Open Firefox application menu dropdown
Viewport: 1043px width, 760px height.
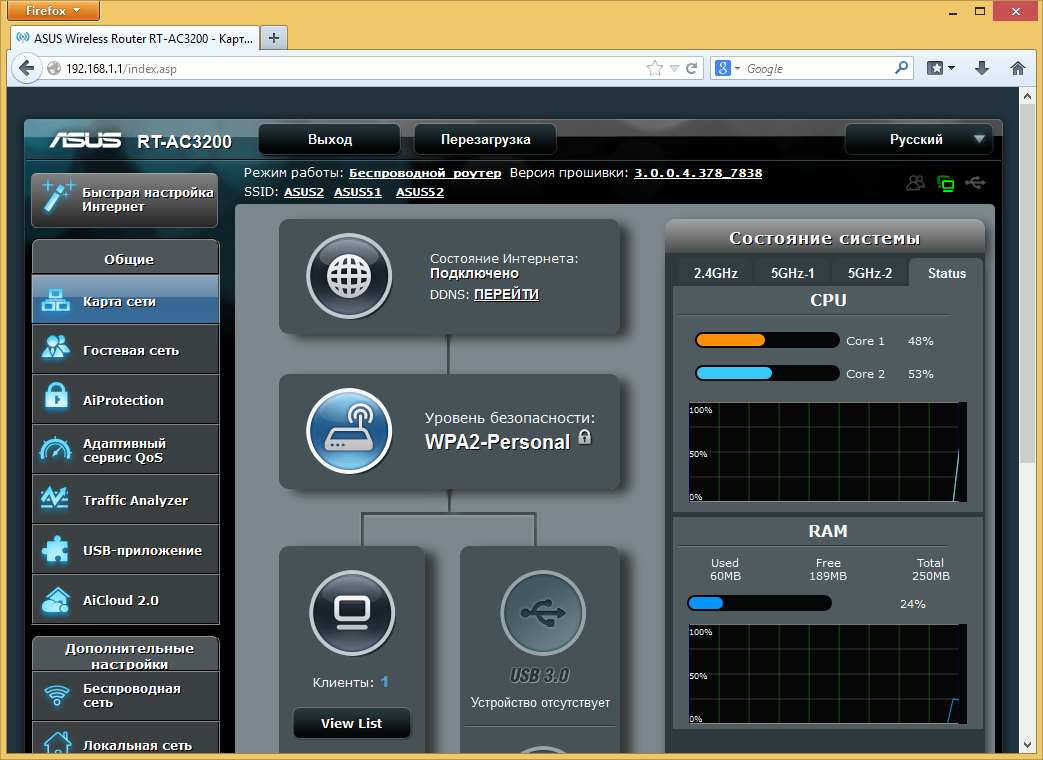coord(53,11)
